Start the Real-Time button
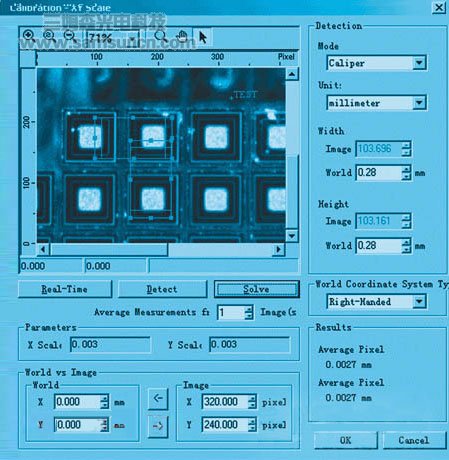 pyautogui.click(x=65, y=289)
